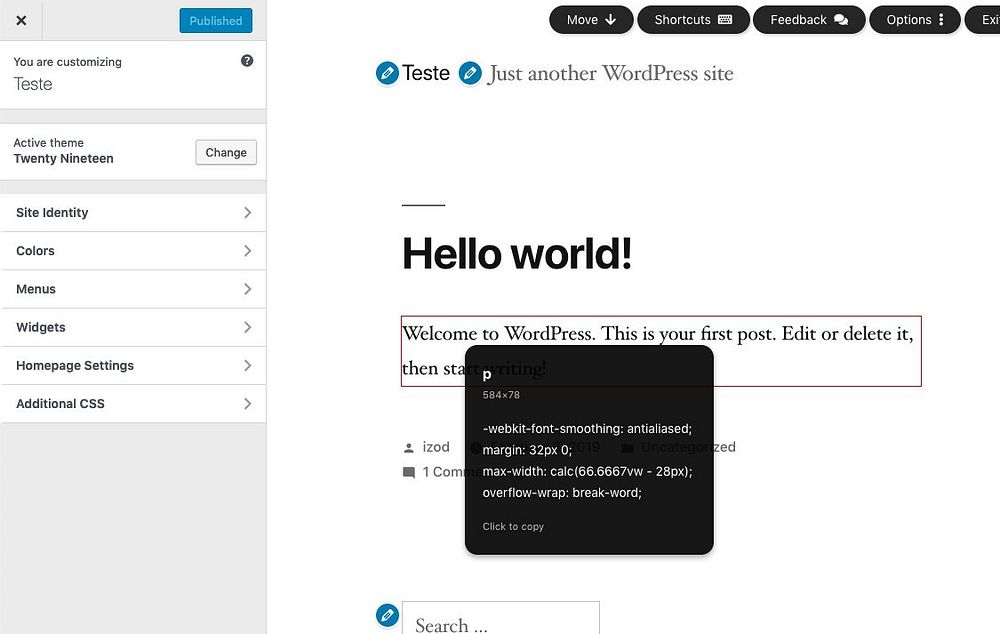
Task: Expand Homepage Settings using its chevron
Action: point(247,365)
